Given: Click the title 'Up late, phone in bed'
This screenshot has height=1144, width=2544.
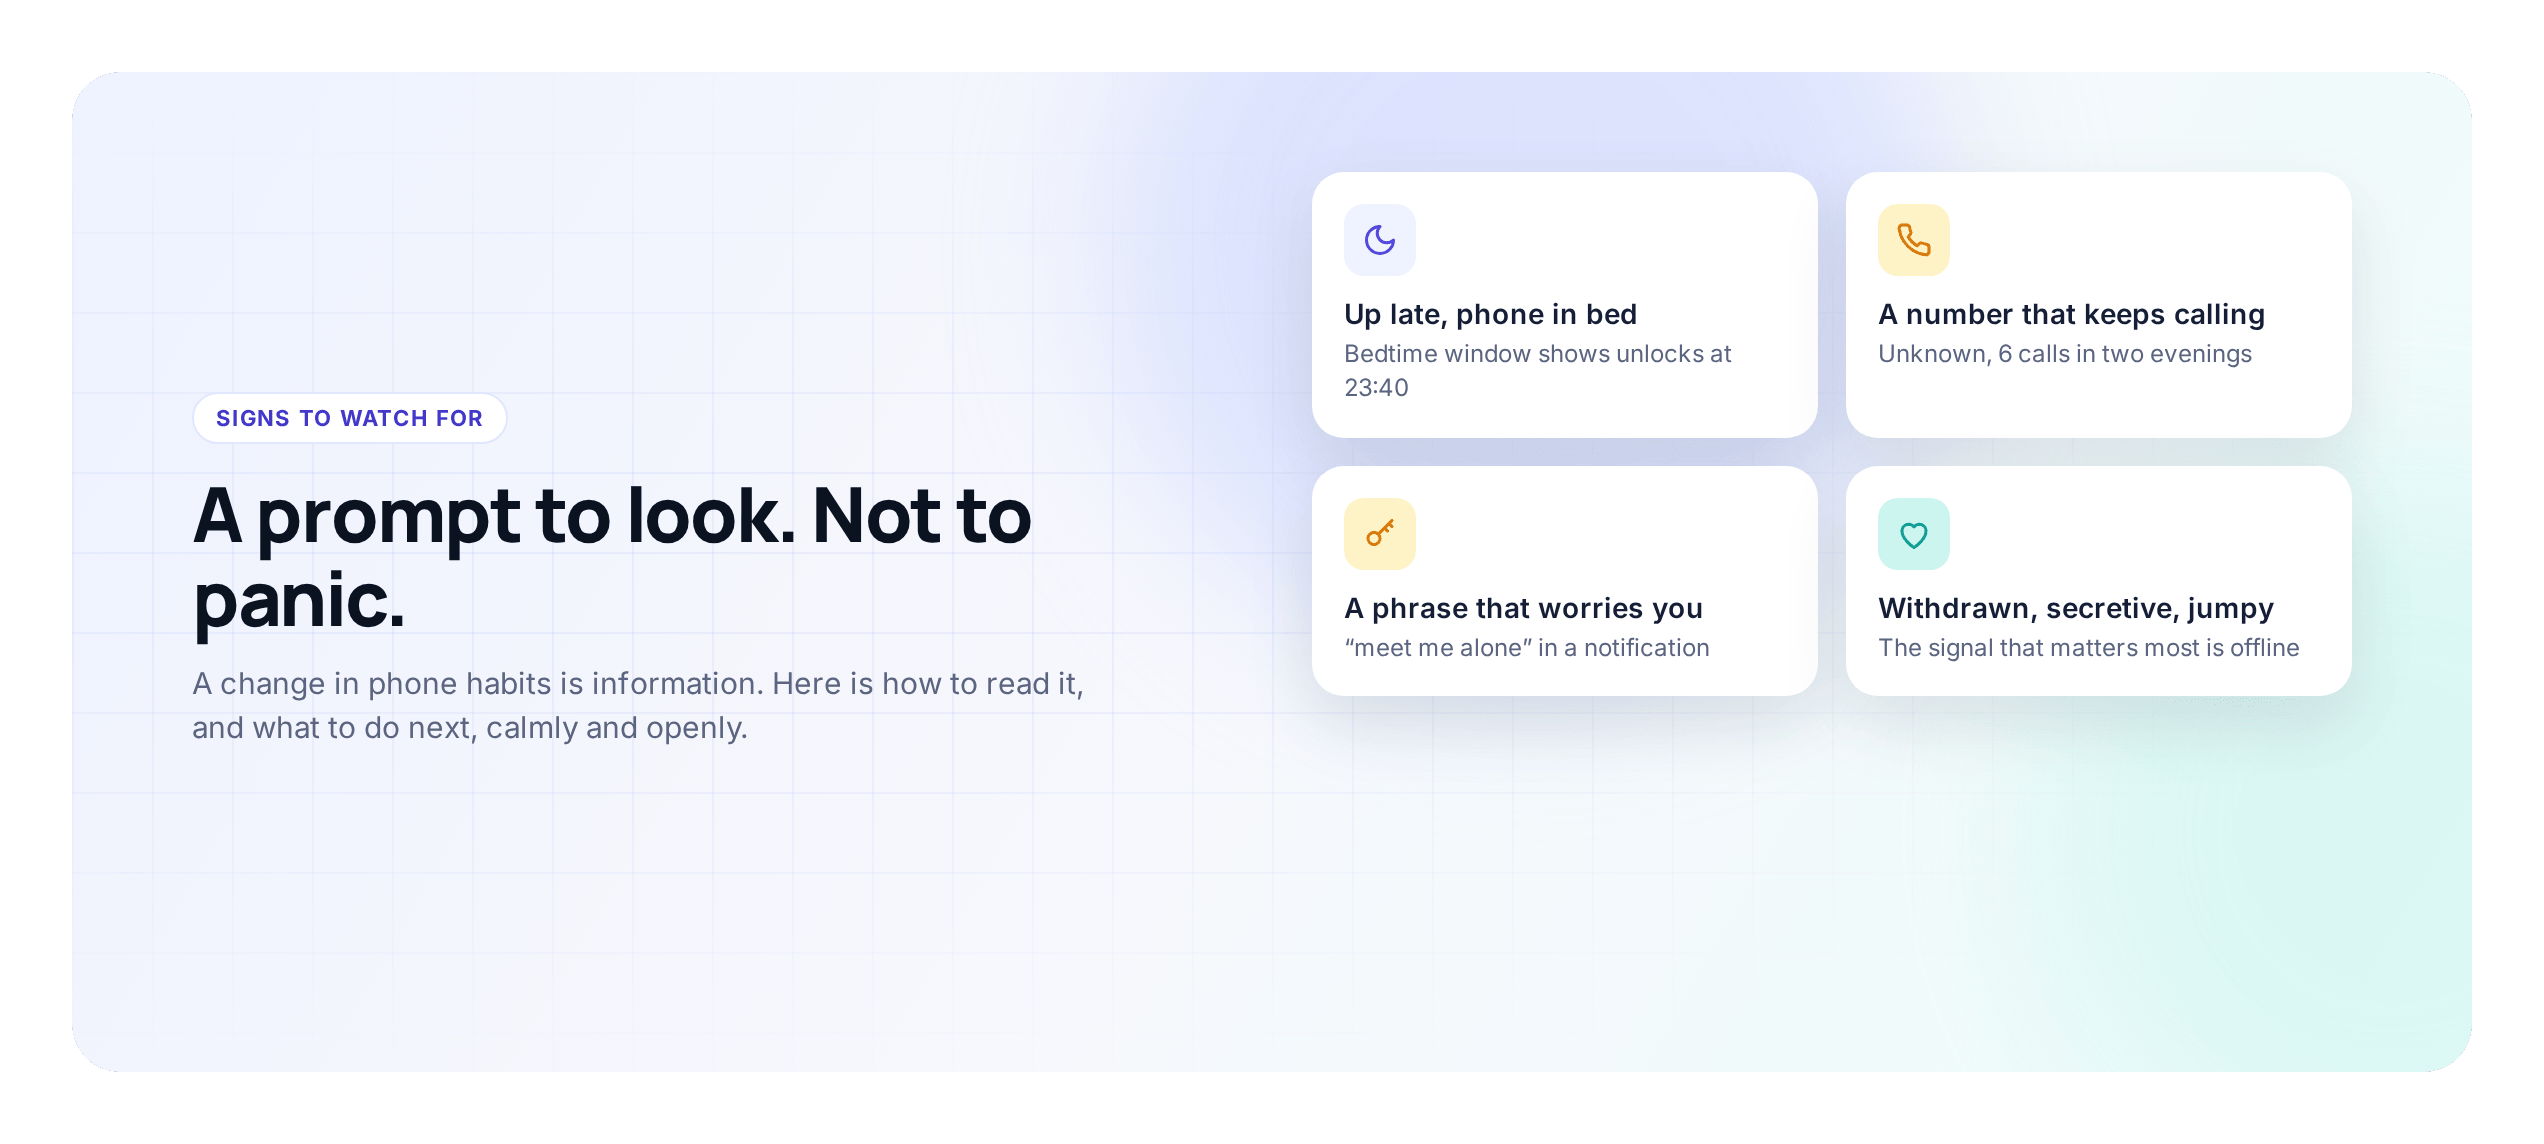Looking at the screenshot, I should tap(1490, 314).
